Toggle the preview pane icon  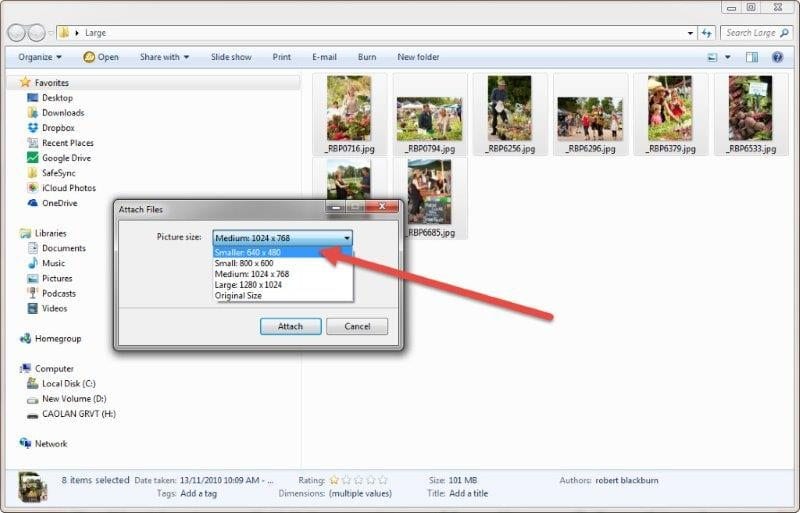[751, 57]
